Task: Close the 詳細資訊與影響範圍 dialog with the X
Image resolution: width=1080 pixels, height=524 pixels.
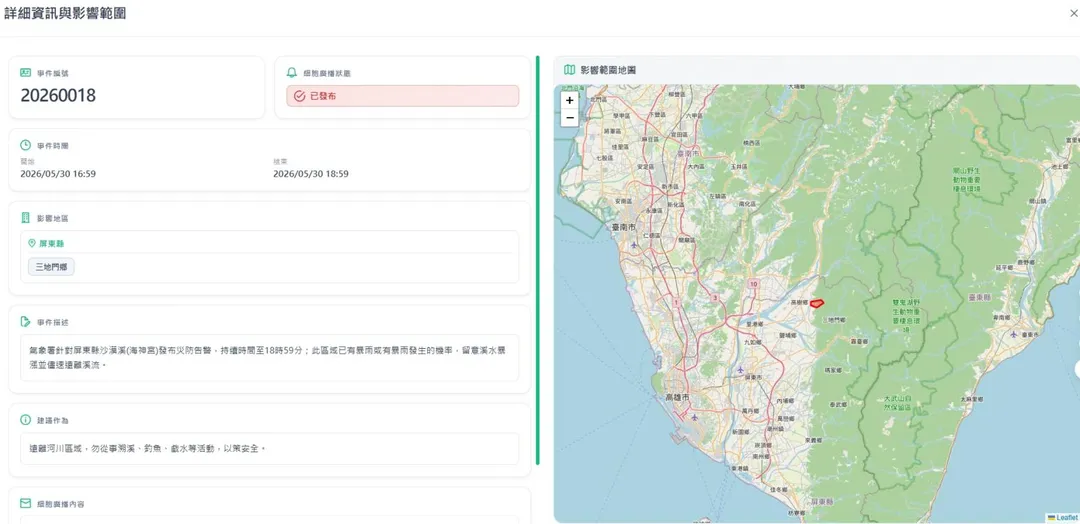Action: pyautogui.click(x=1074, y=13)
